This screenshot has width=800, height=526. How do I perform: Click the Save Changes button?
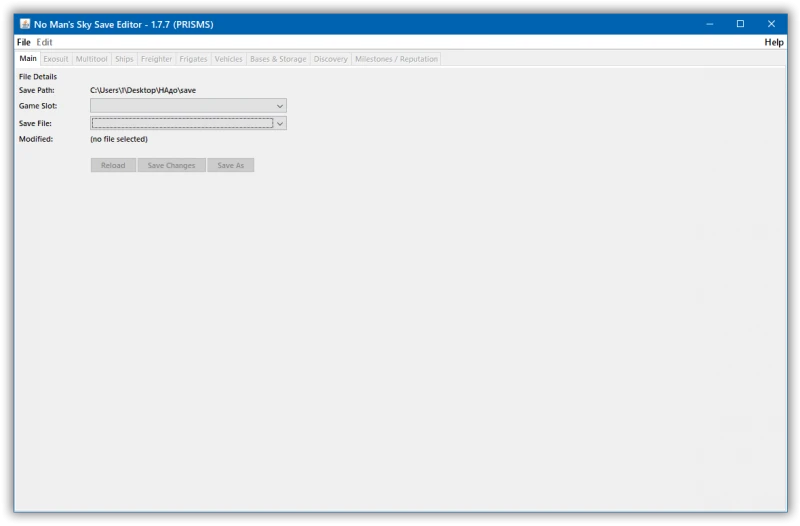[x=171, y=165]
